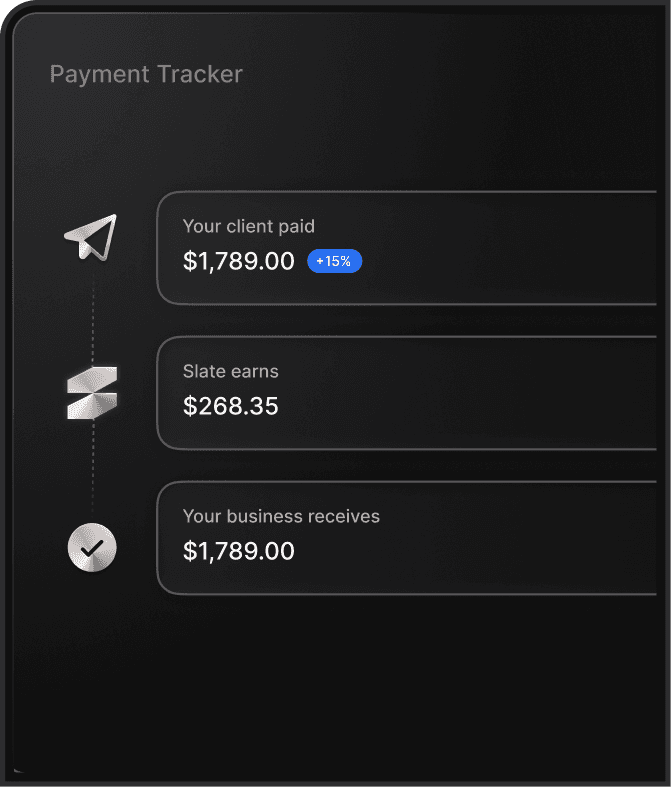
Task: Click the blue +15% badge
Action: click(334, 262)
